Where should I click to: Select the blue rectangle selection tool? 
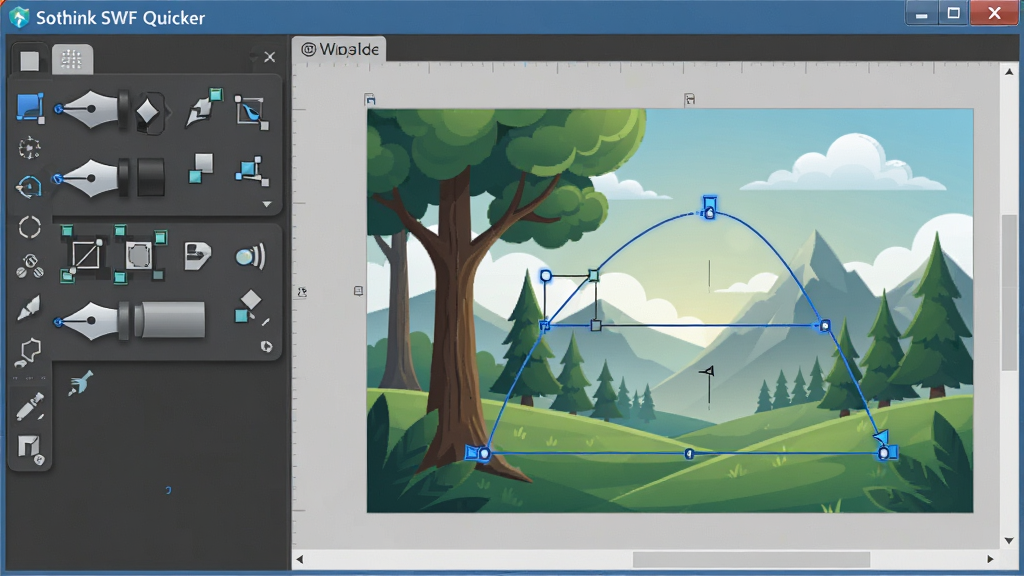(x=30, y=108)
